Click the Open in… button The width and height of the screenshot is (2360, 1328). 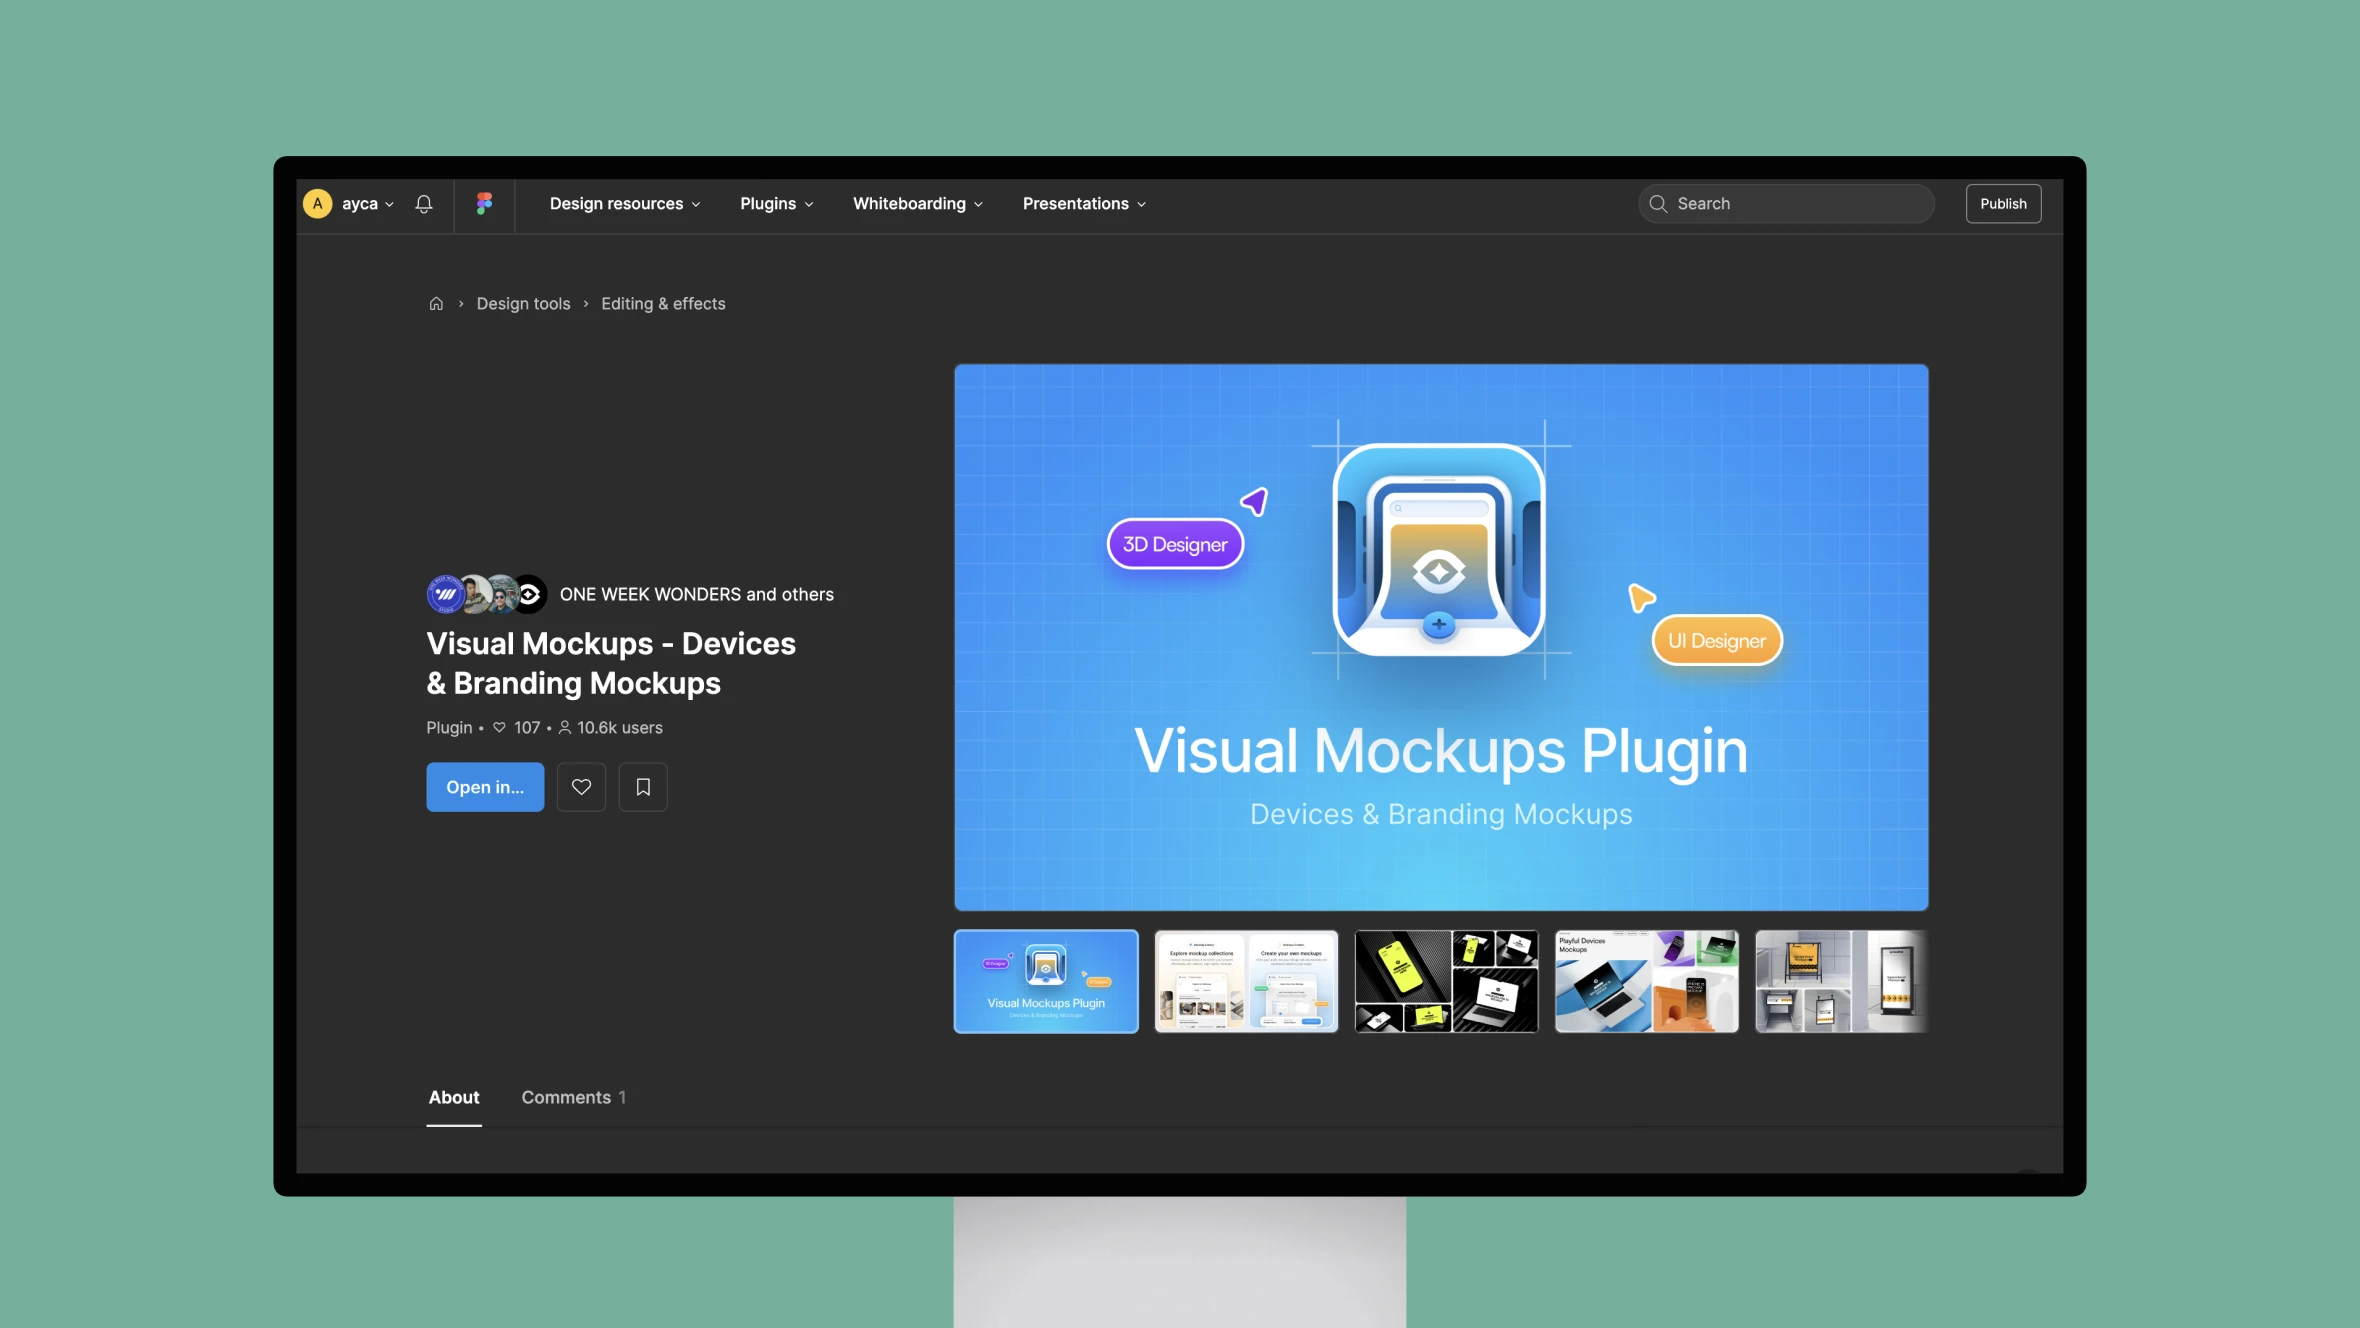point(483,786)
